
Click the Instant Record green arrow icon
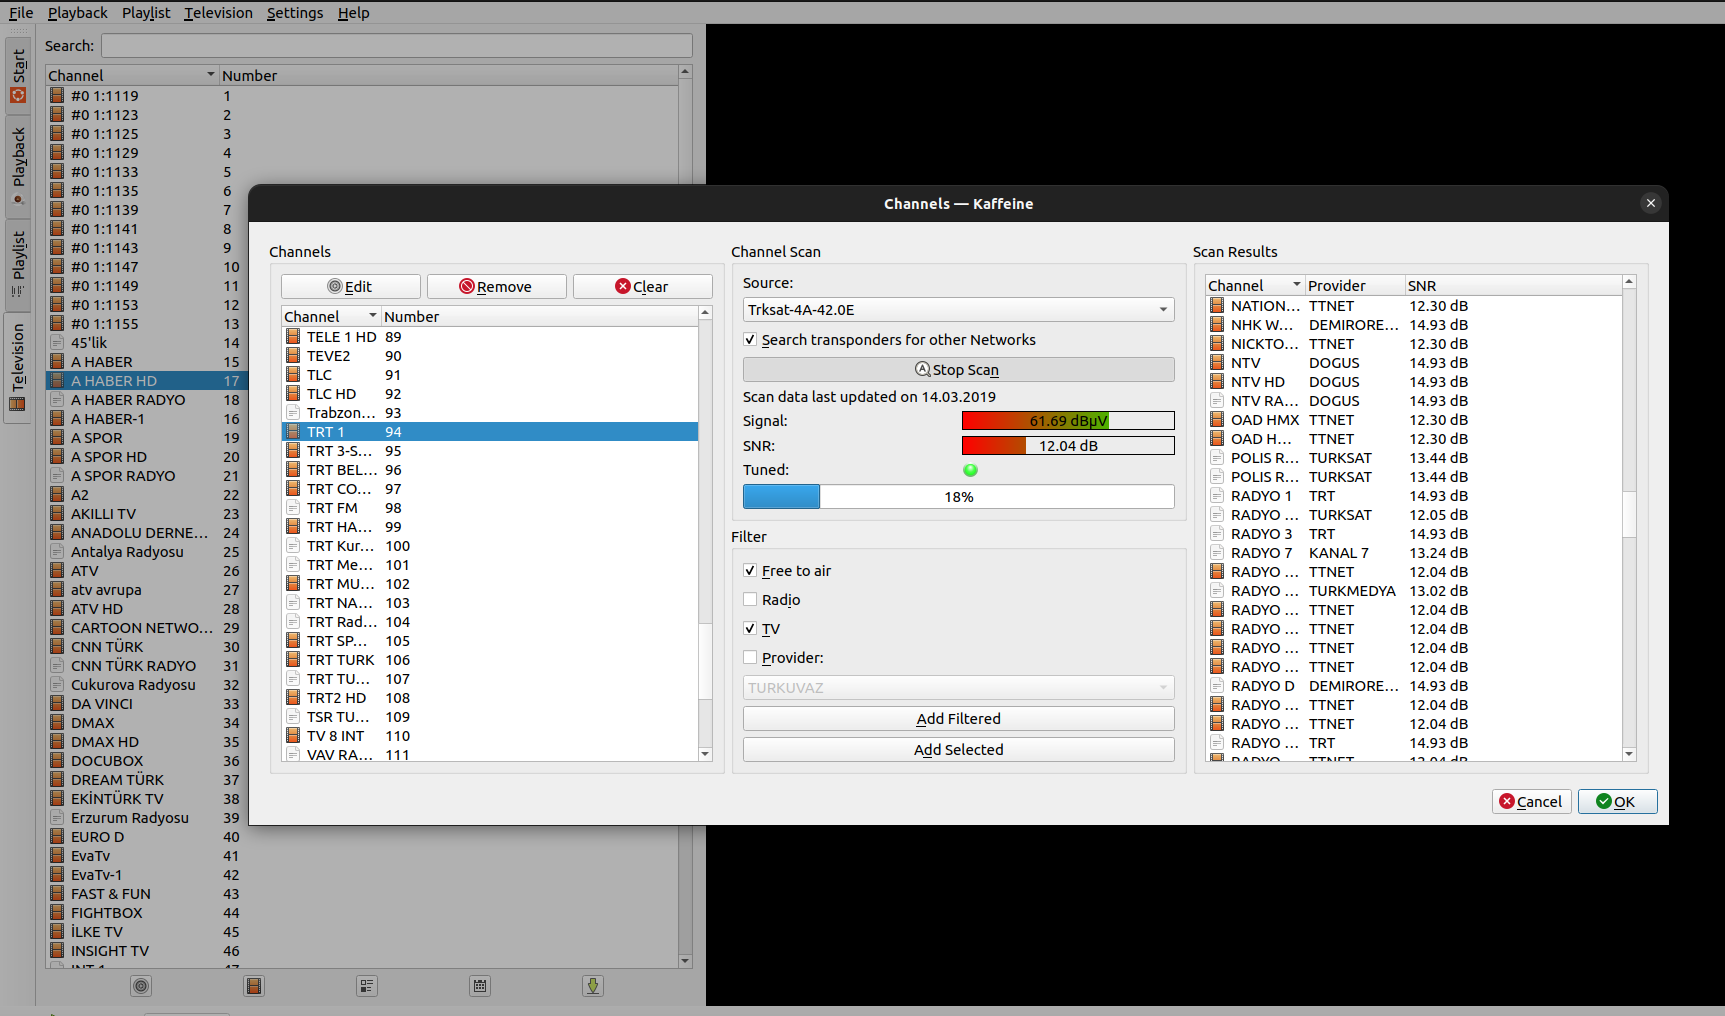click(x=593, y=986)
